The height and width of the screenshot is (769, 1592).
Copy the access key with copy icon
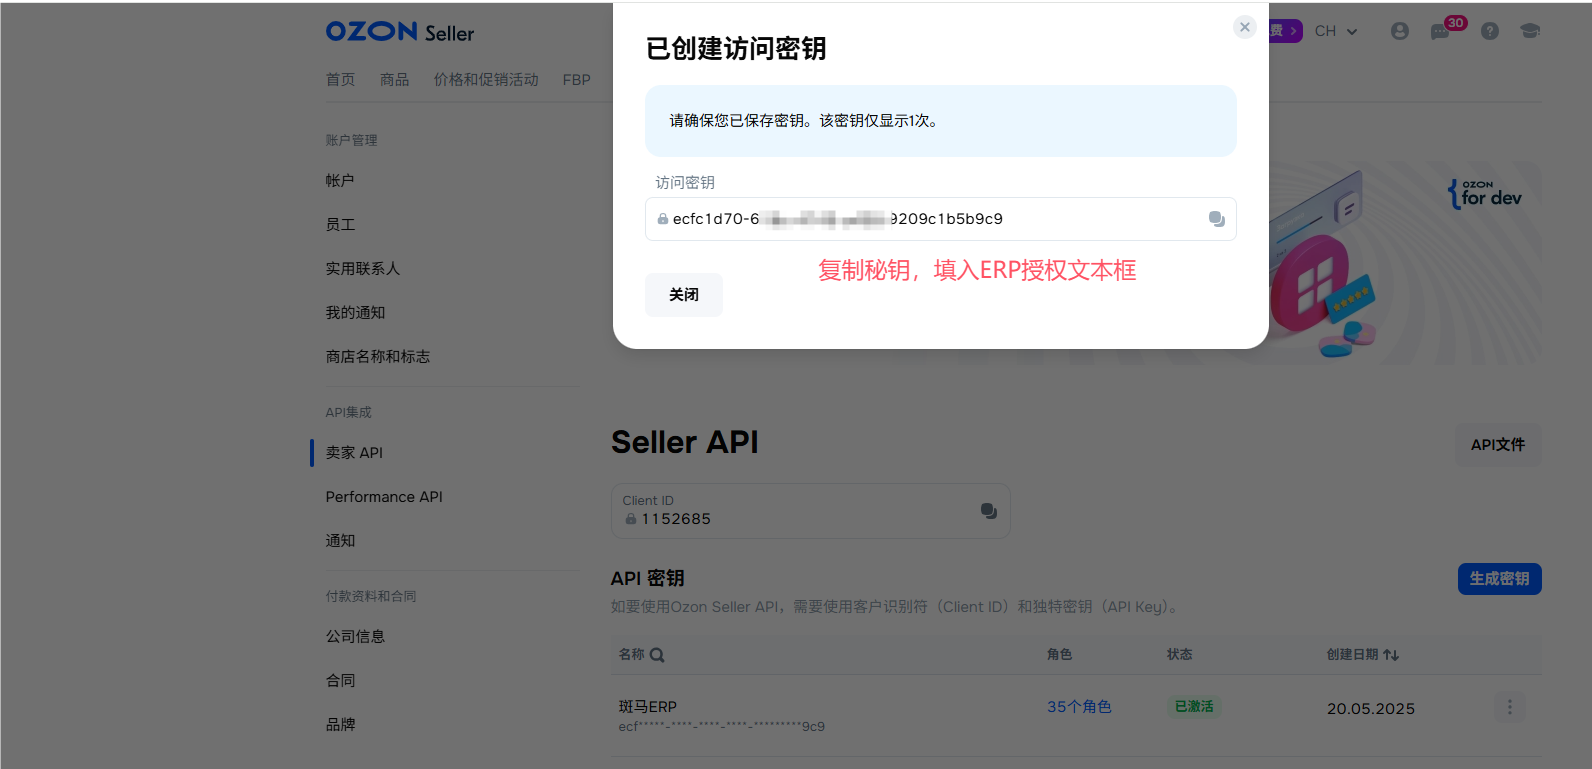point(1216,219)
